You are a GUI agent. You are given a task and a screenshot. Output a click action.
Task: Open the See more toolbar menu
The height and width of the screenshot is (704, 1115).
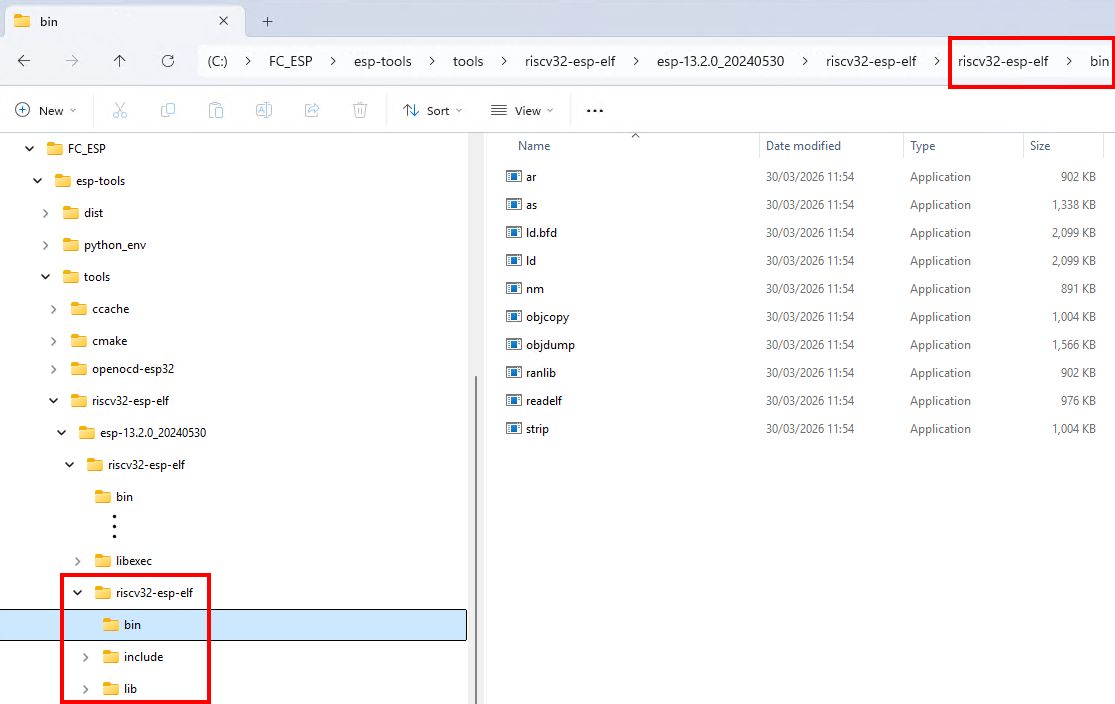pyautogui.click(x=594, y=110)
